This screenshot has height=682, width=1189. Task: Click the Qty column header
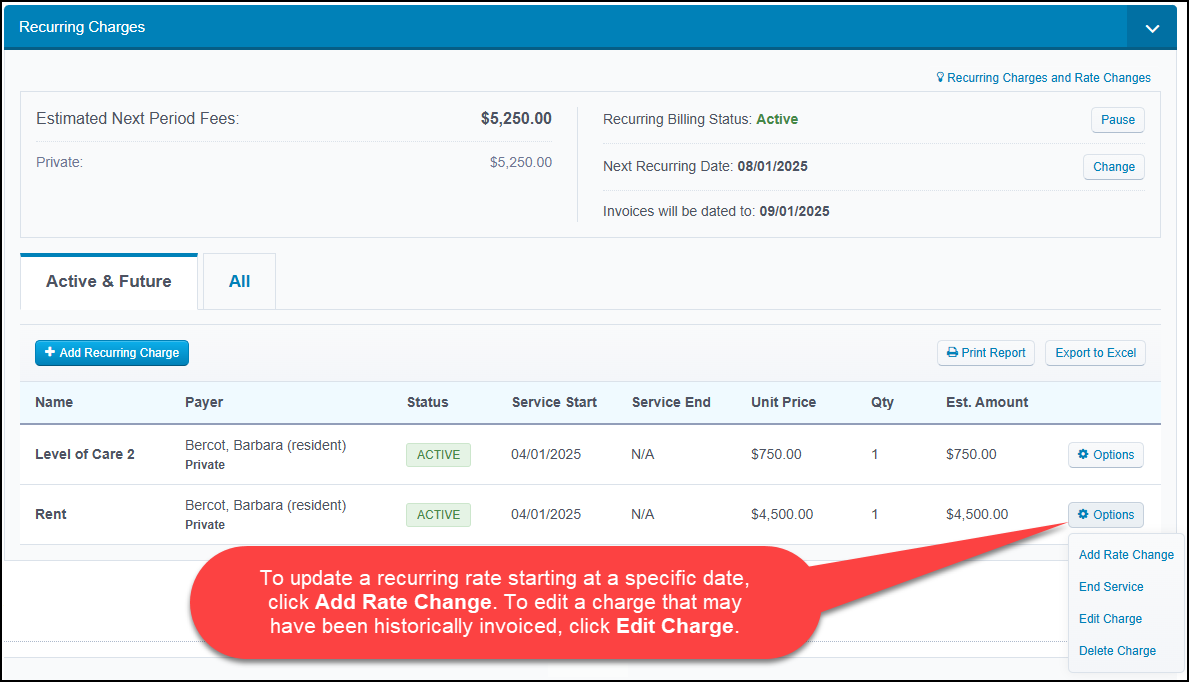point(882,402)
